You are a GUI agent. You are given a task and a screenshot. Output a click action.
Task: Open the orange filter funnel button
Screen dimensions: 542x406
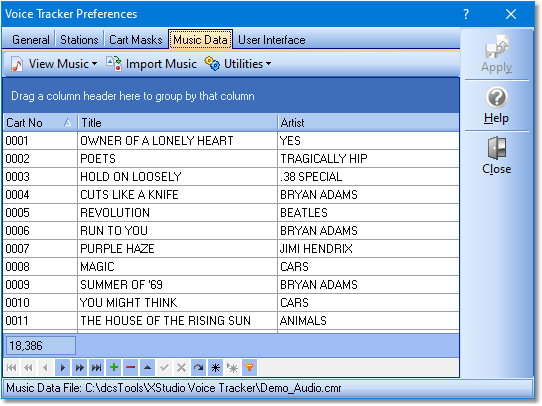click(249, 368)
